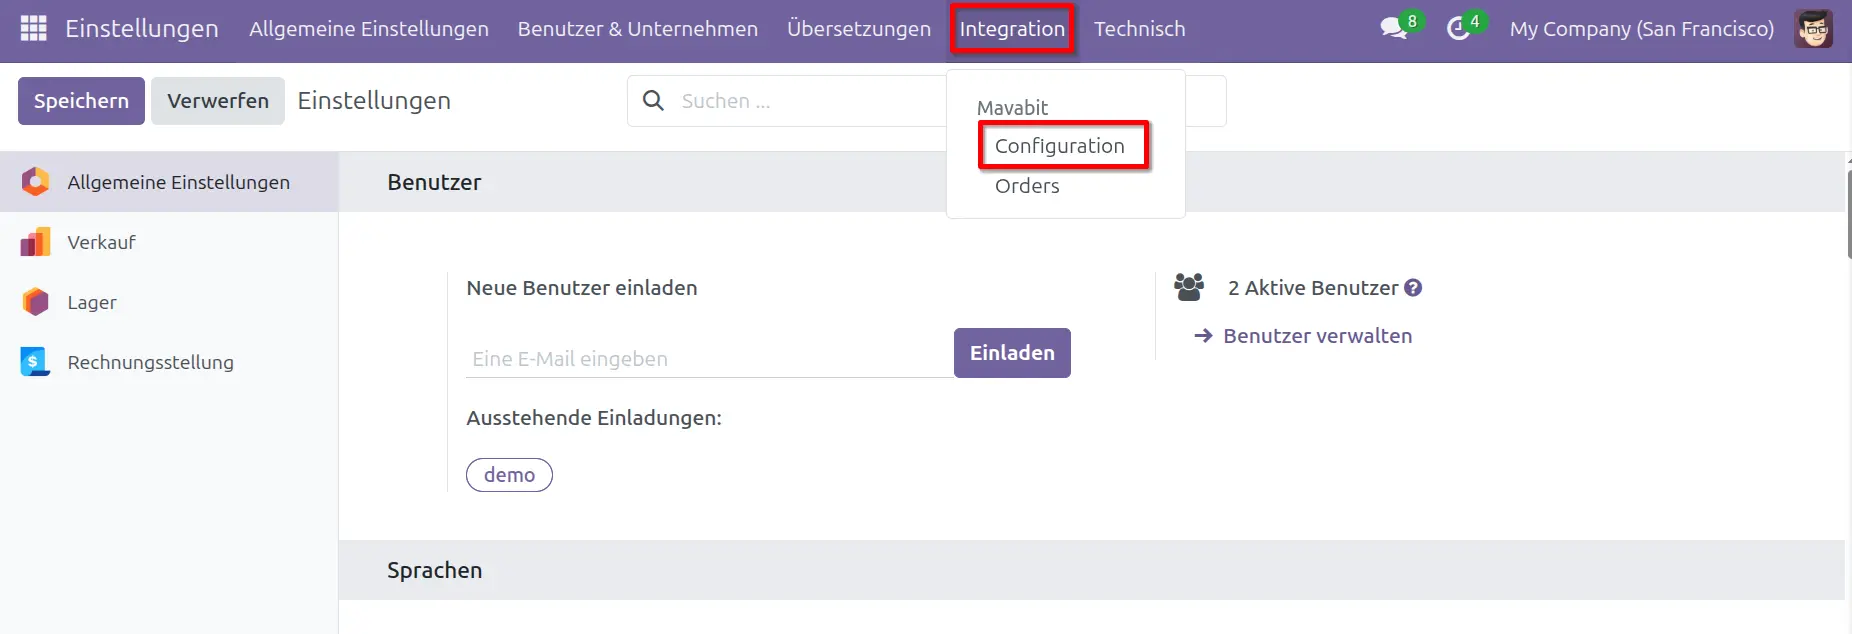Discard changes via Verwerfen

point(217,100)
